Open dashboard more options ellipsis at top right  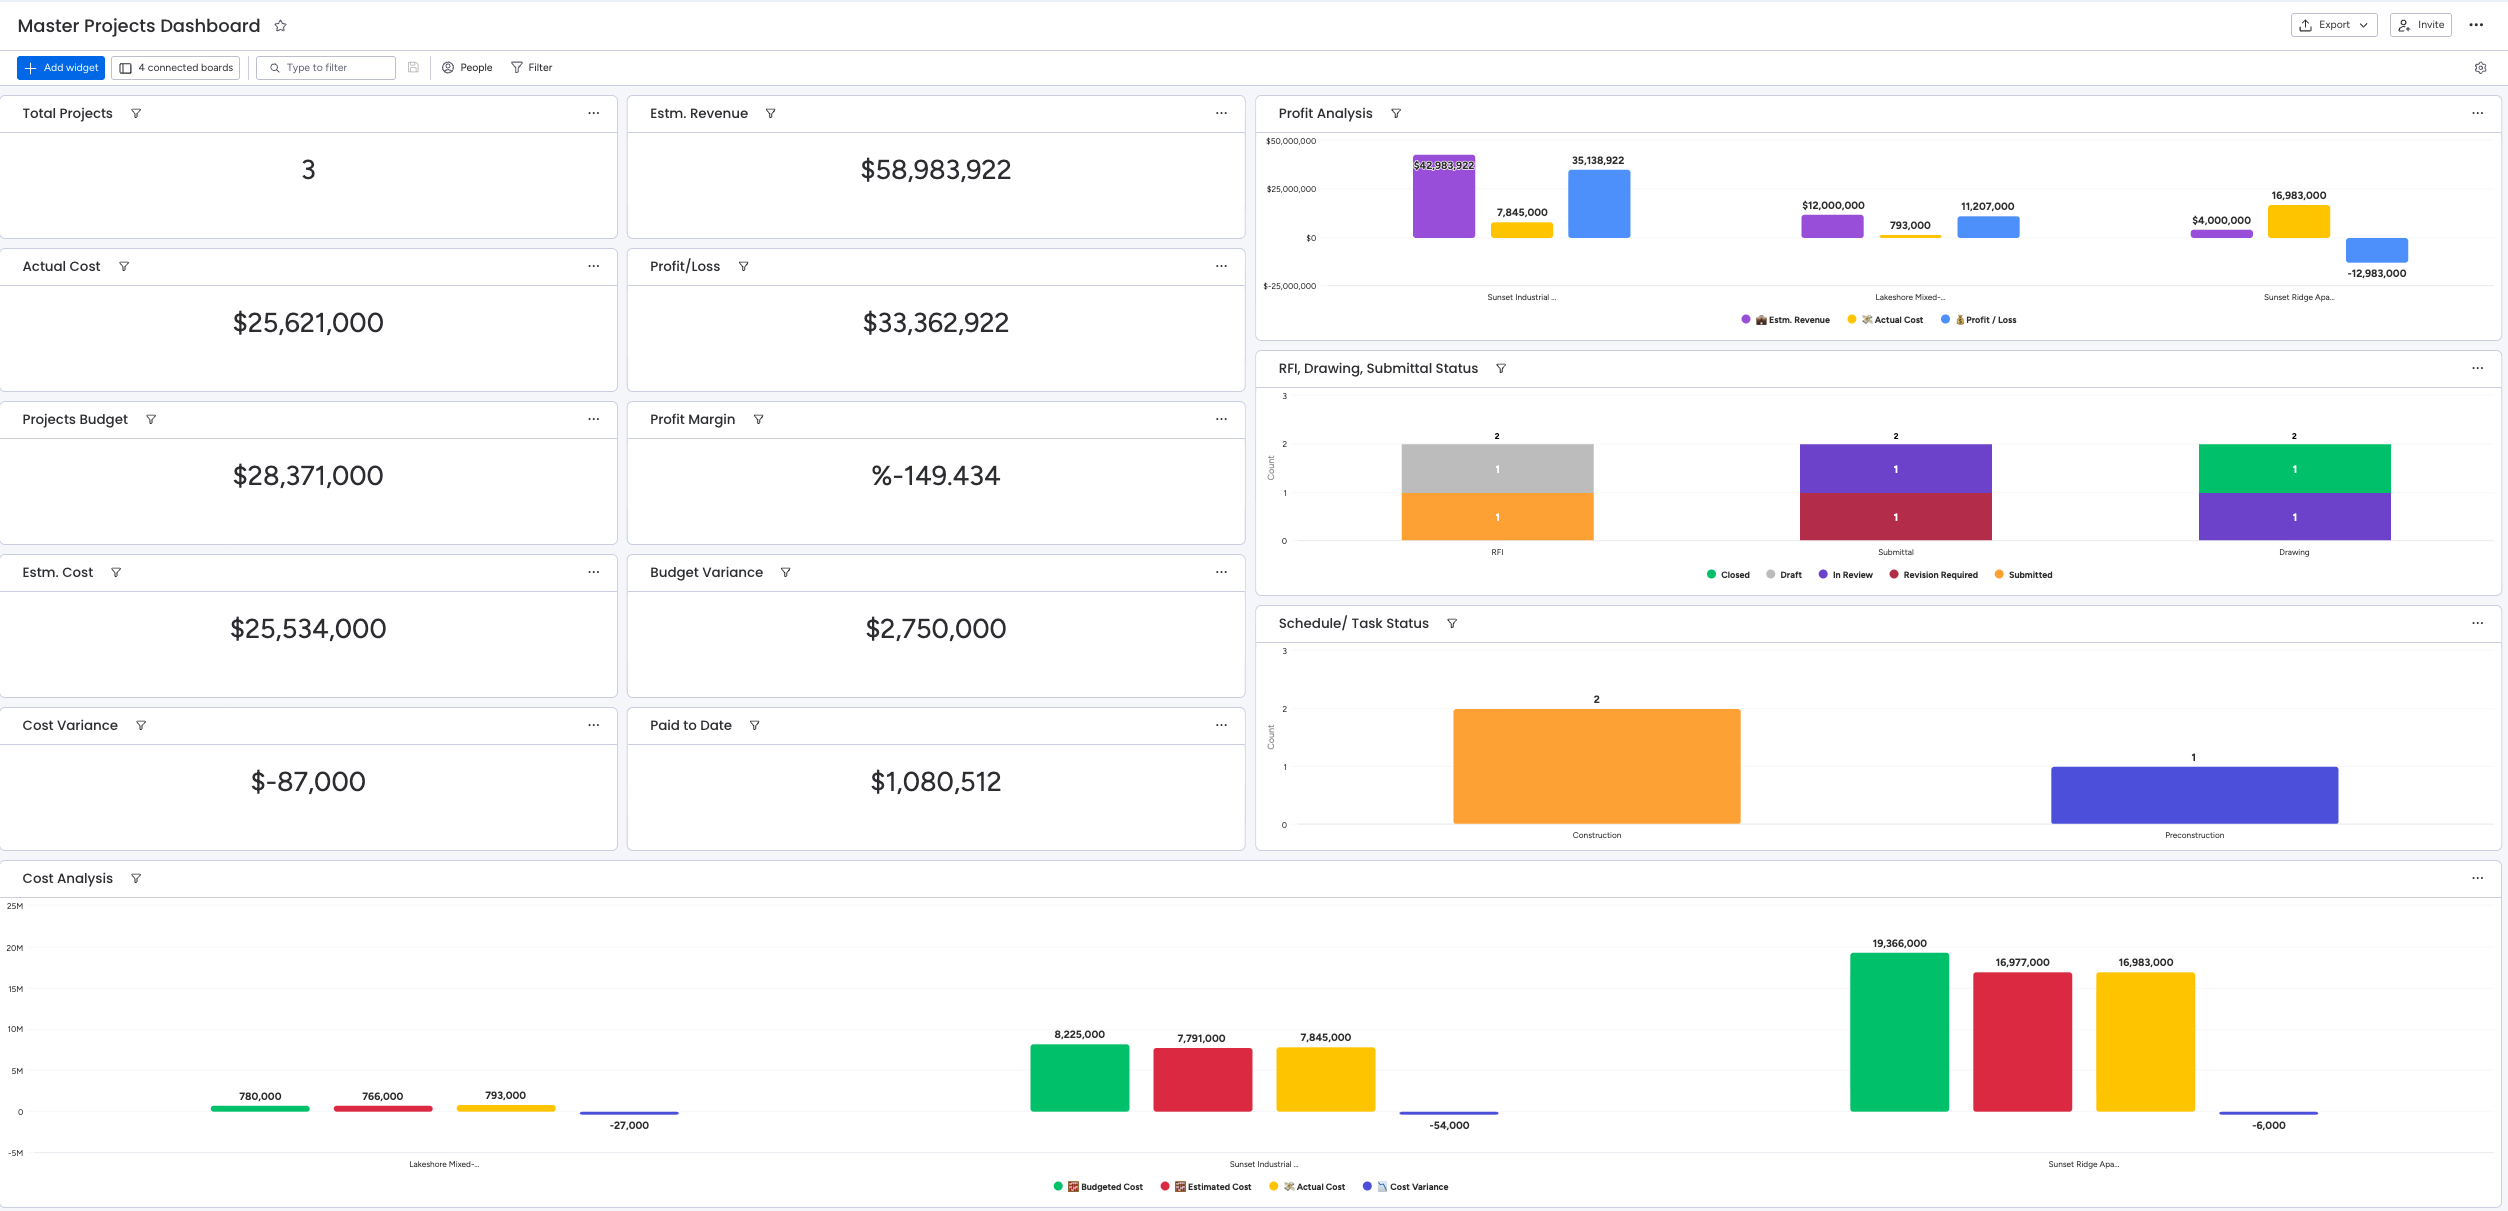click(2476, 25)
